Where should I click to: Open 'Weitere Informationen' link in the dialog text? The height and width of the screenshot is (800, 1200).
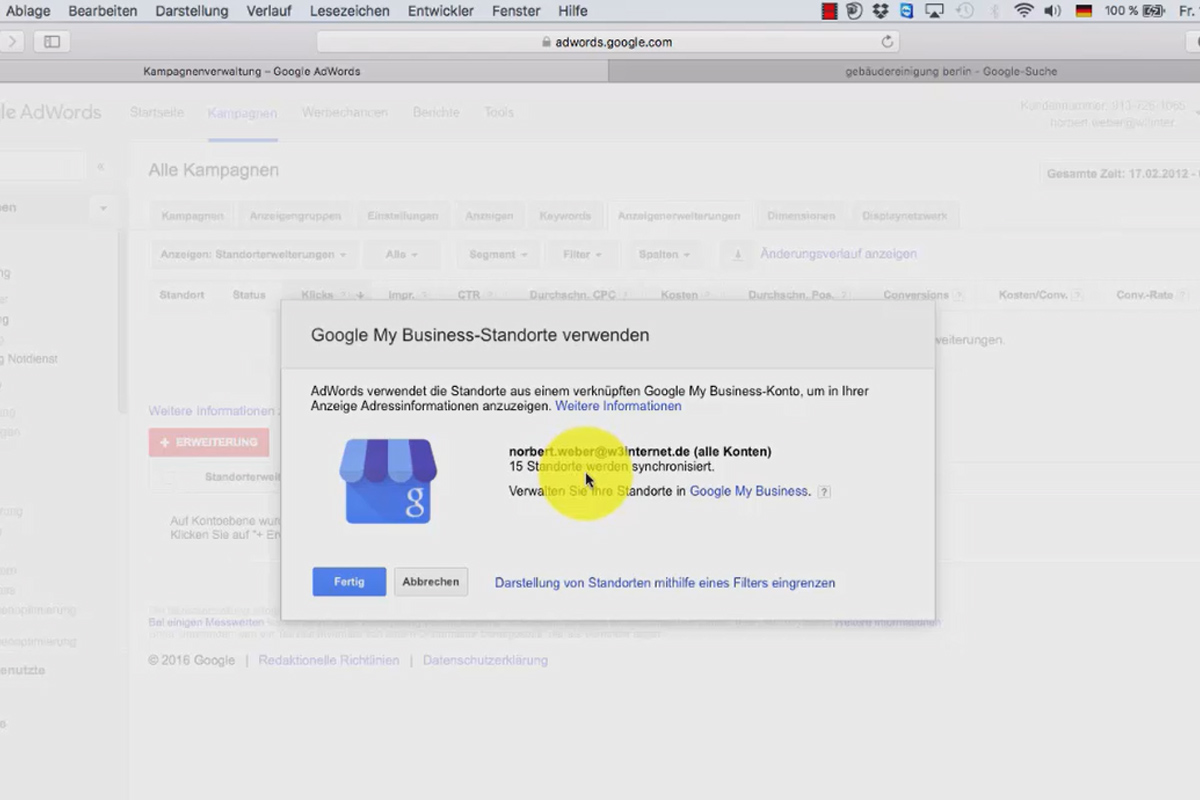[x=618, y=406]
